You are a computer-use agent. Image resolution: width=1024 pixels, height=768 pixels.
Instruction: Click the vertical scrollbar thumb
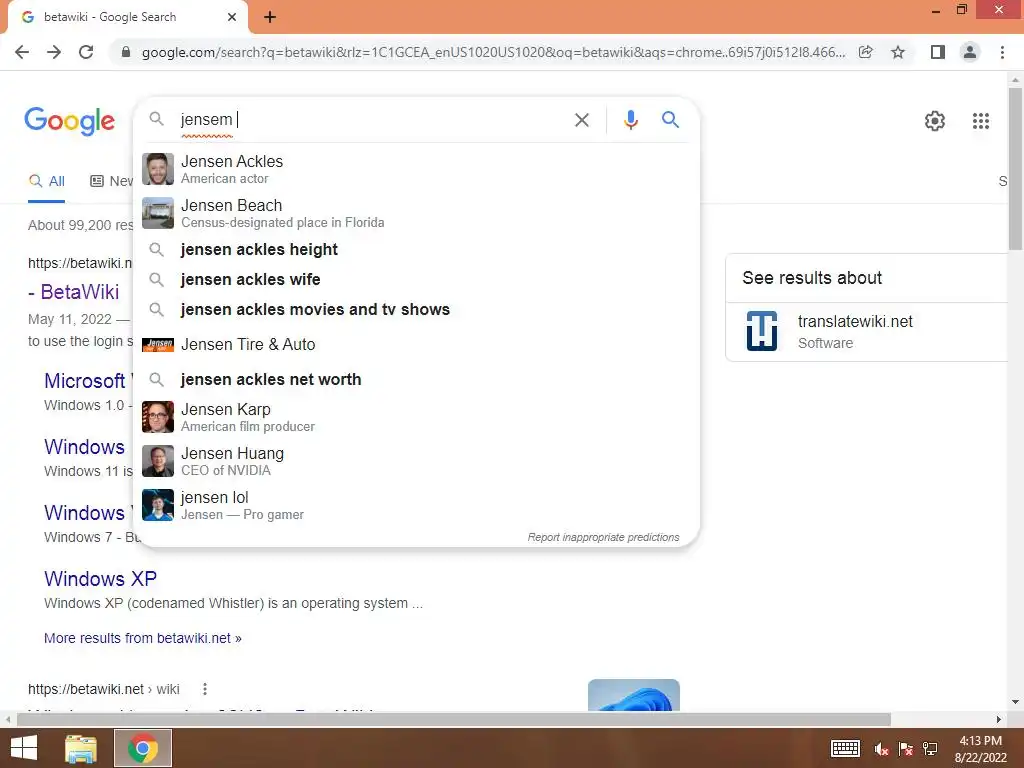point(1015,168)
